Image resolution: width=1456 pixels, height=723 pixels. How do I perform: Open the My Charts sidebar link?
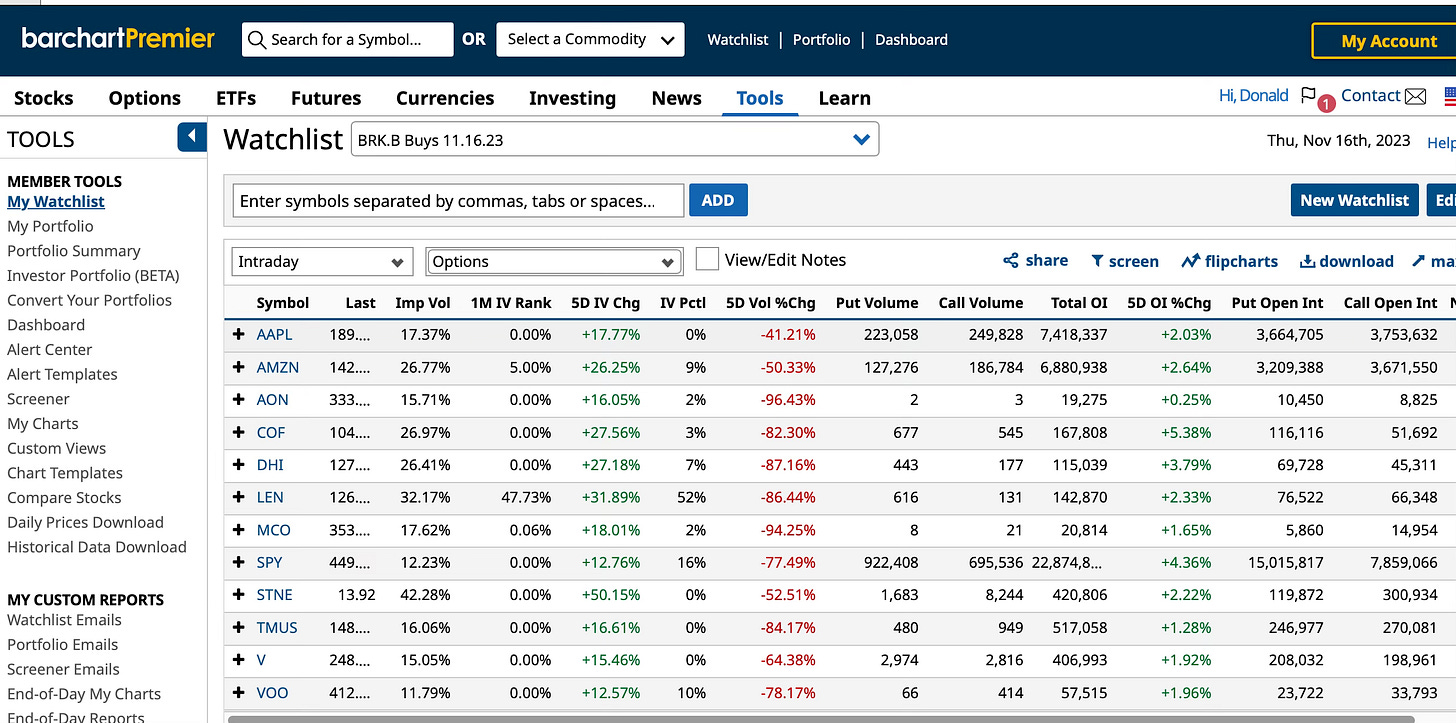(x=43, y=424)
